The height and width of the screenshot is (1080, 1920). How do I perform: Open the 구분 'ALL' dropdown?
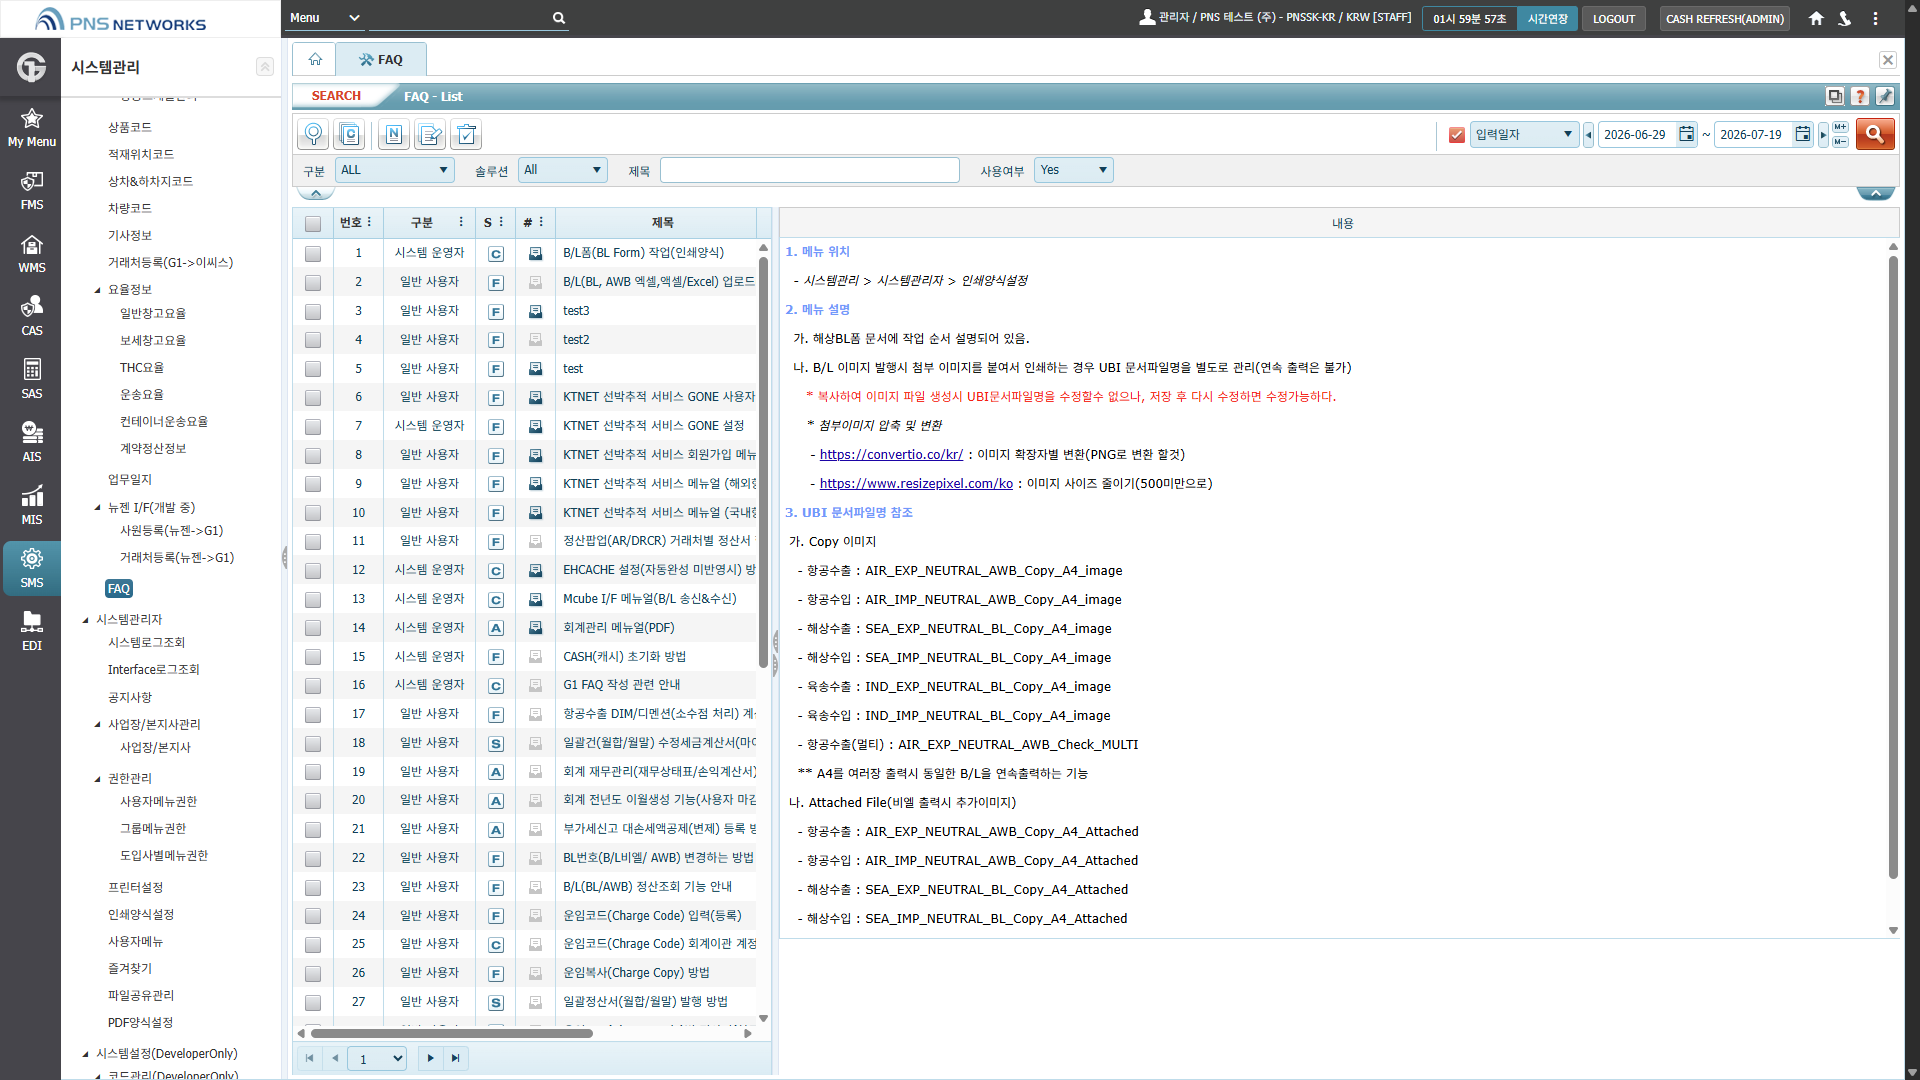tap(394, 170)
